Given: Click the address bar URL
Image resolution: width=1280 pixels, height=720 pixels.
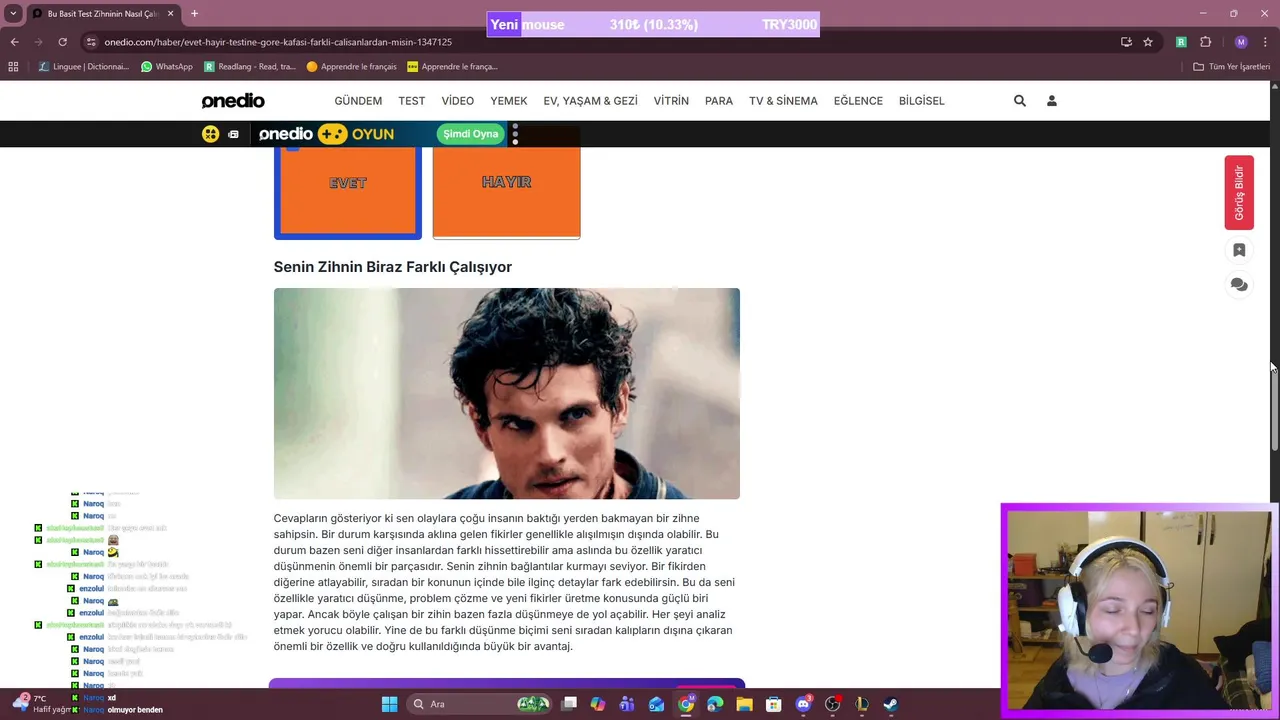Looking at the screenshot, I should (278, 42).
